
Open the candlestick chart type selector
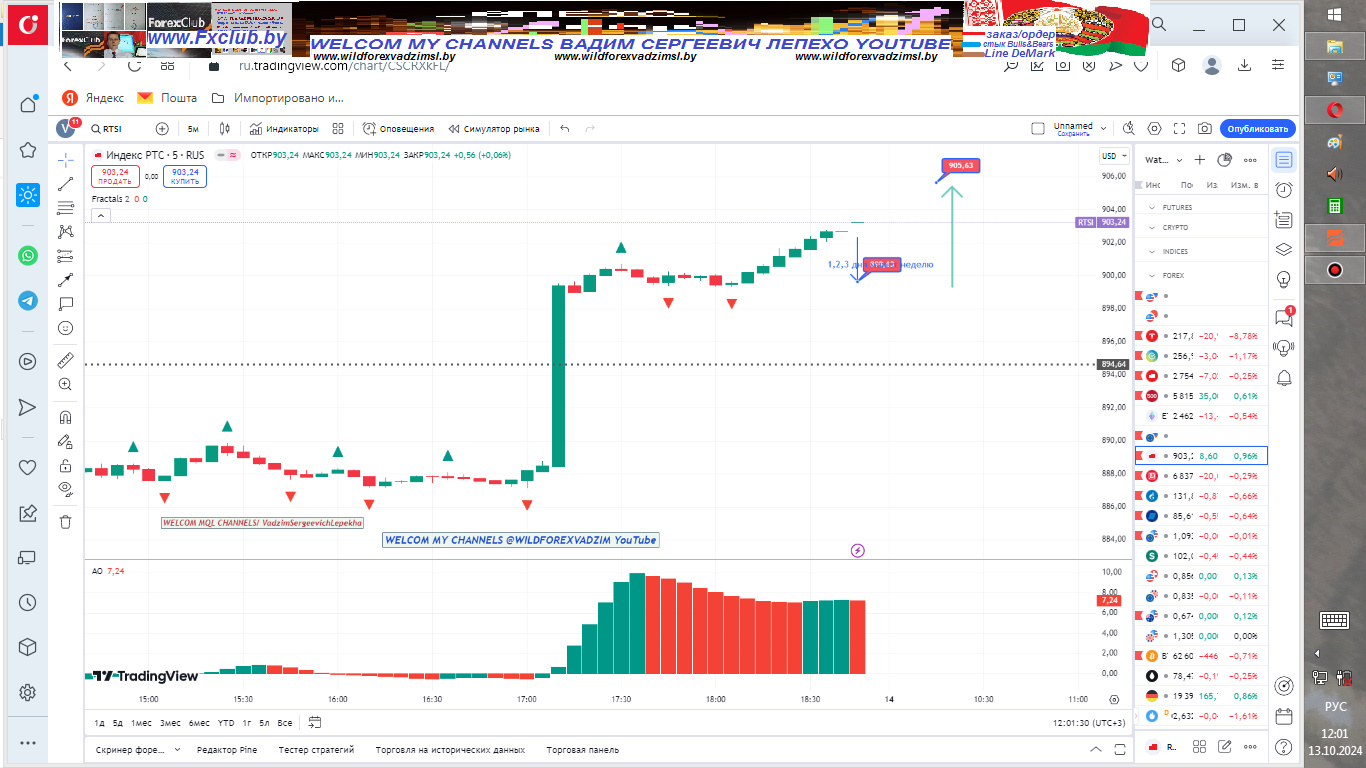click(x=225, y=129)
